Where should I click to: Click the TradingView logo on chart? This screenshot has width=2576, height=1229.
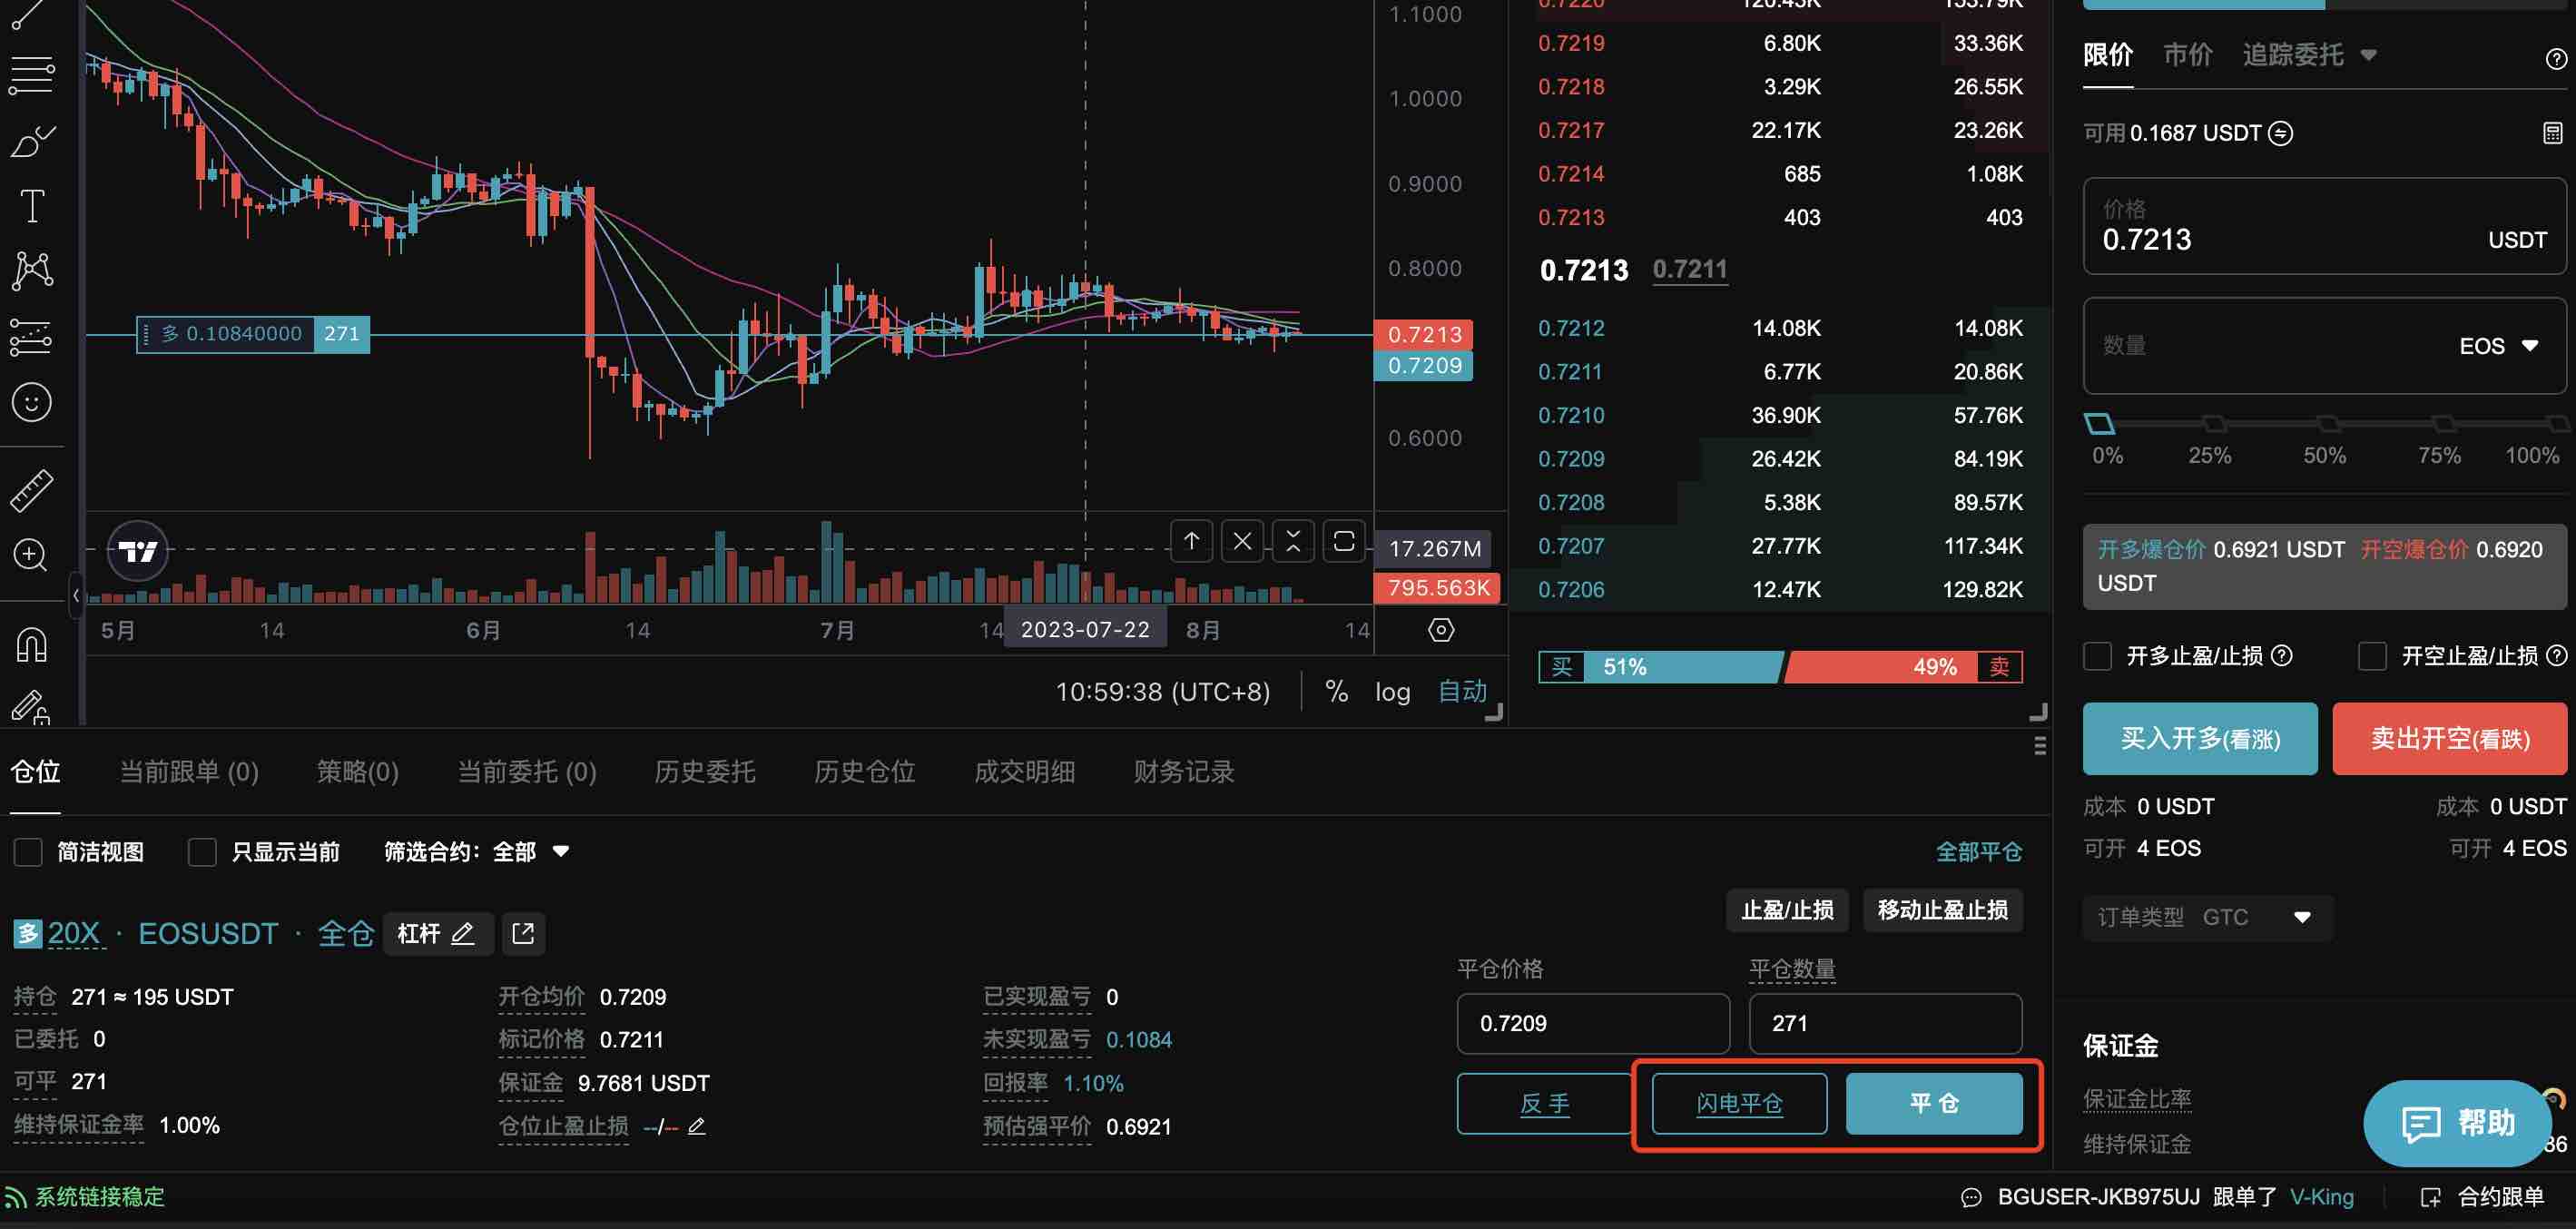138,550
